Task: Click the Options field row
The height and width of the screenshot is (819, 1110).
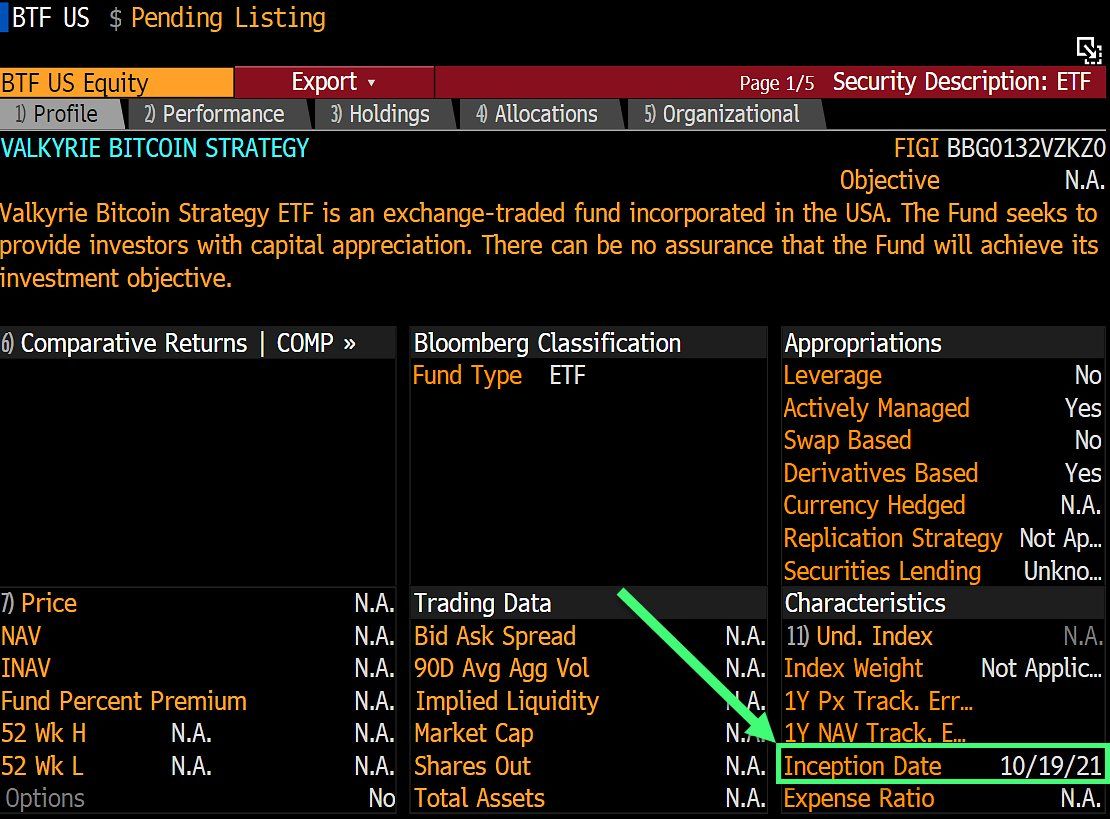Action: click(45, 798)
